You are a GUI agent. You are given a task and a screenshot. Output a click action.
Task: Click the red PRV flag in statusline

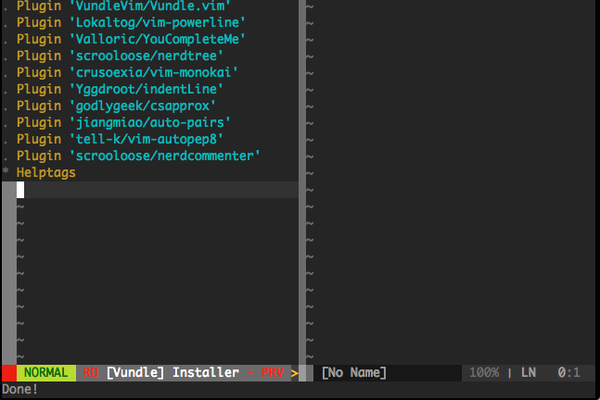[272, 373]
